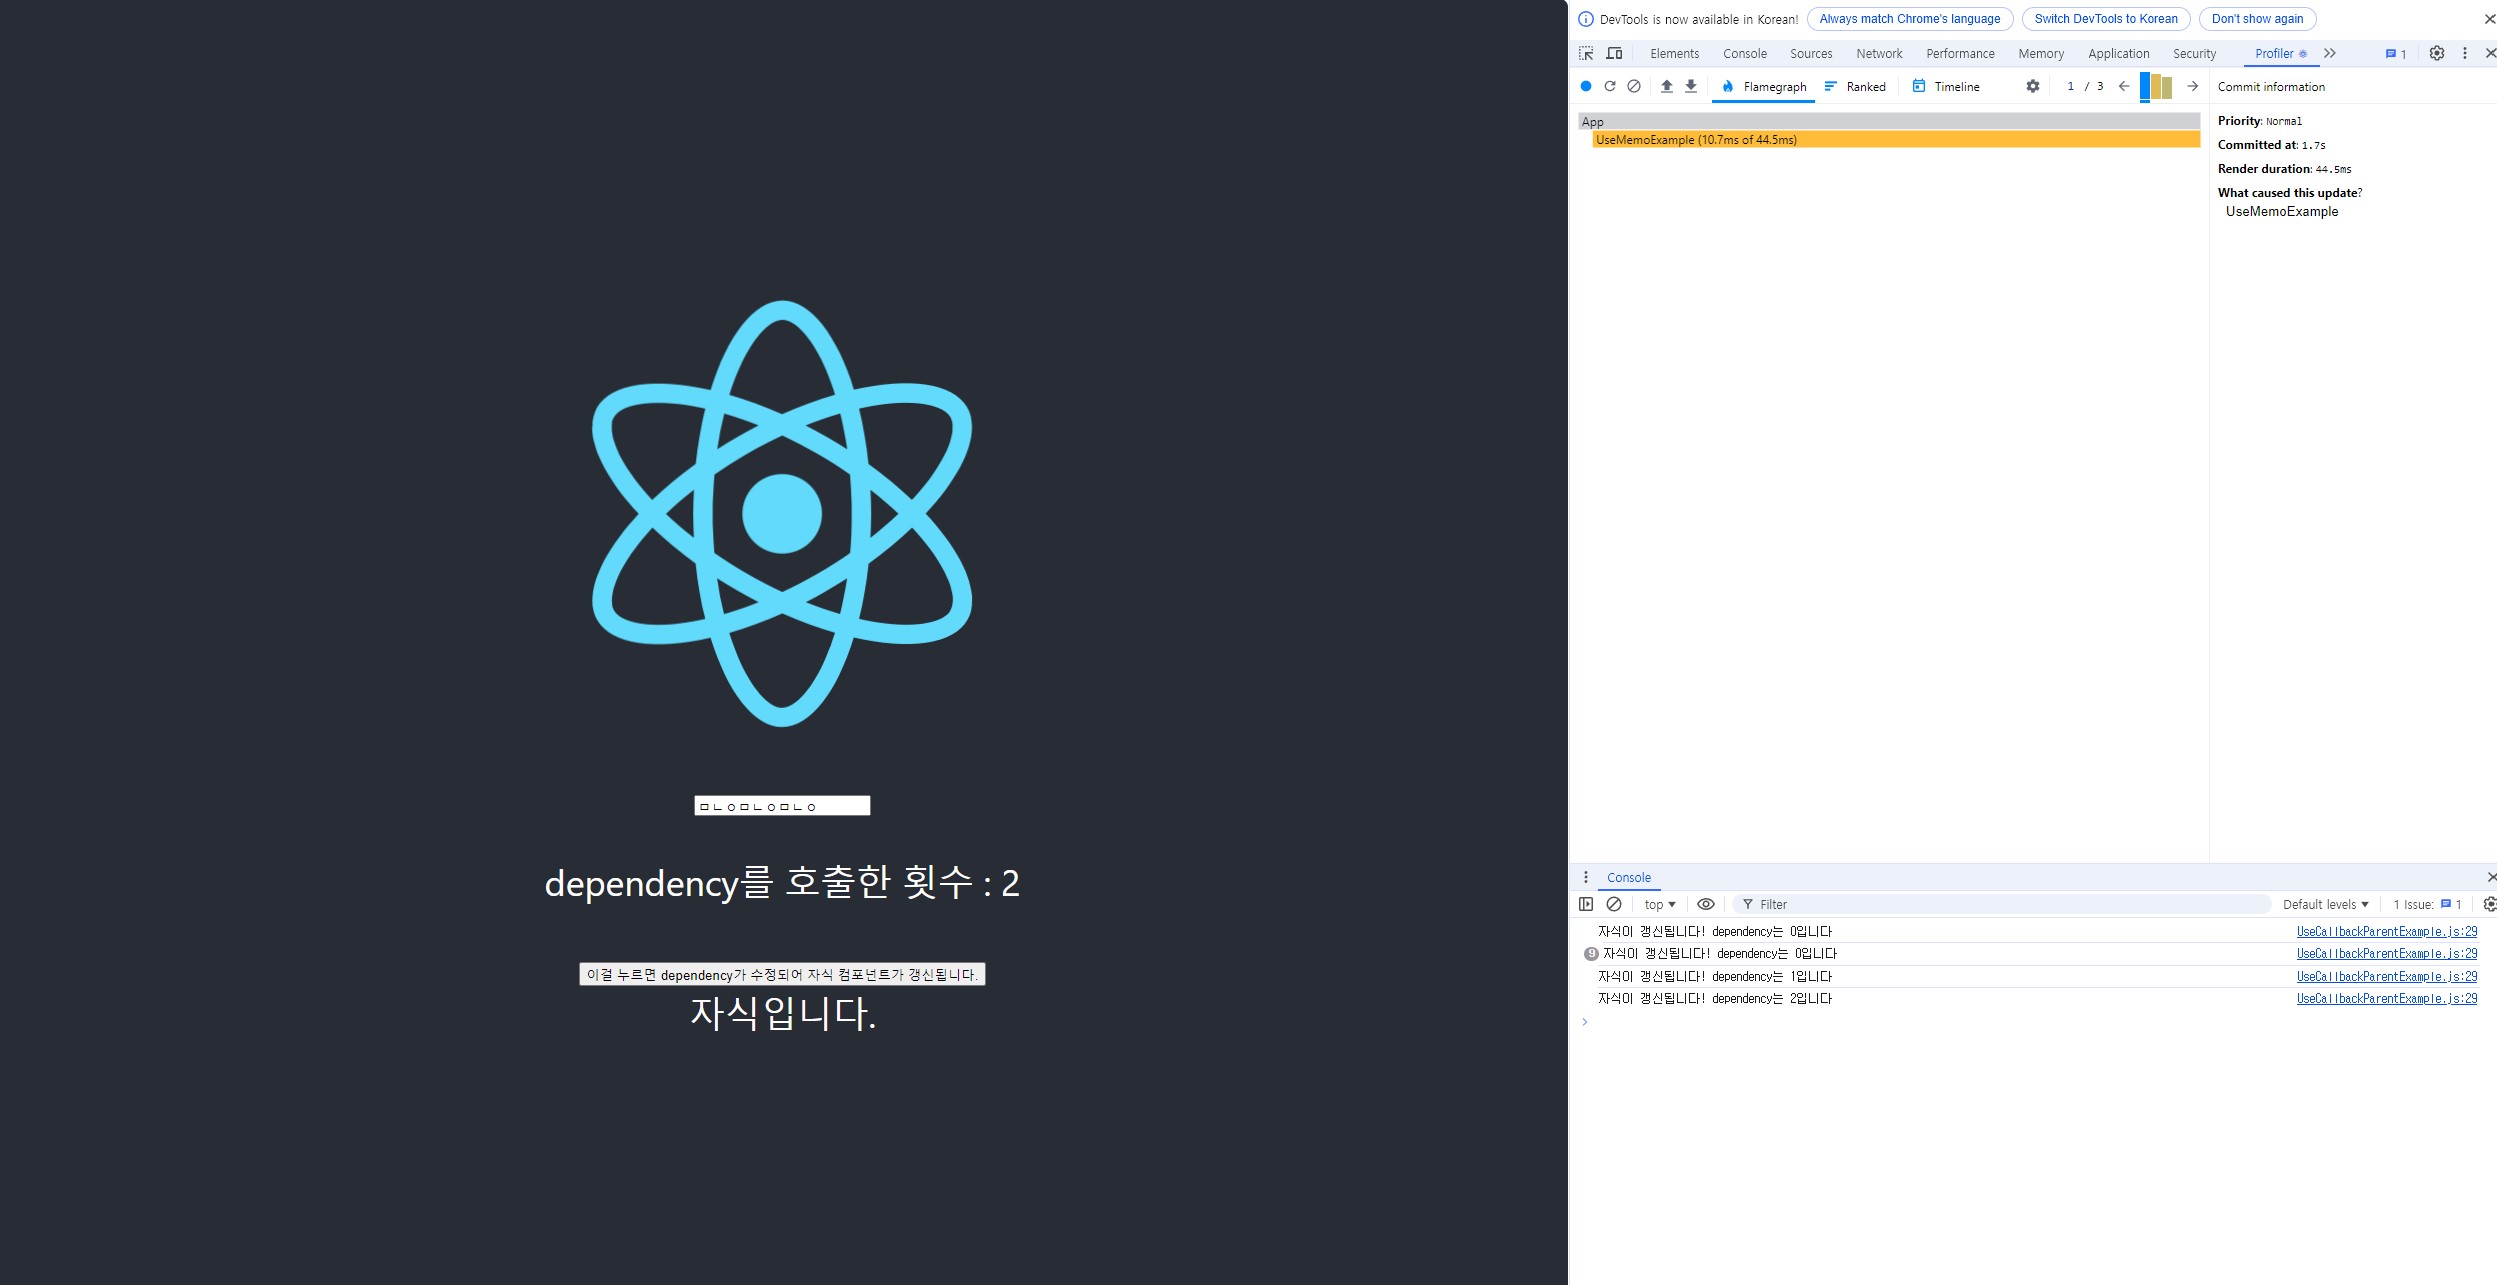The width and height of the screenshot is (2497, 1285).
Task: Open the Network panel tab
Action: click(x=1879, y=54)
